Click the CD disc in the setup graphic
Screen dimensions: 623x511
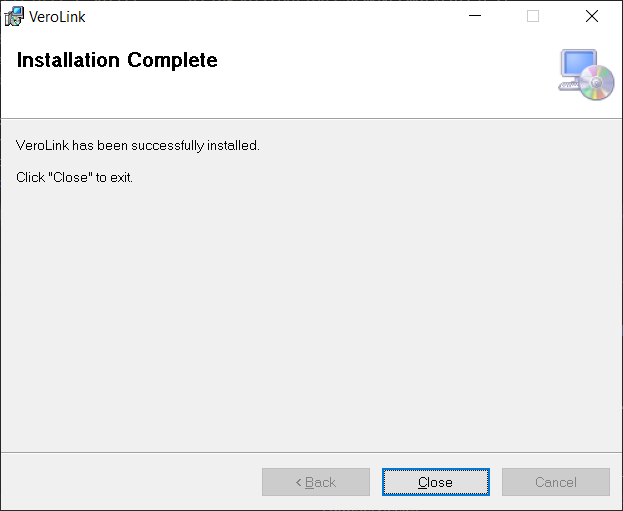597,83
